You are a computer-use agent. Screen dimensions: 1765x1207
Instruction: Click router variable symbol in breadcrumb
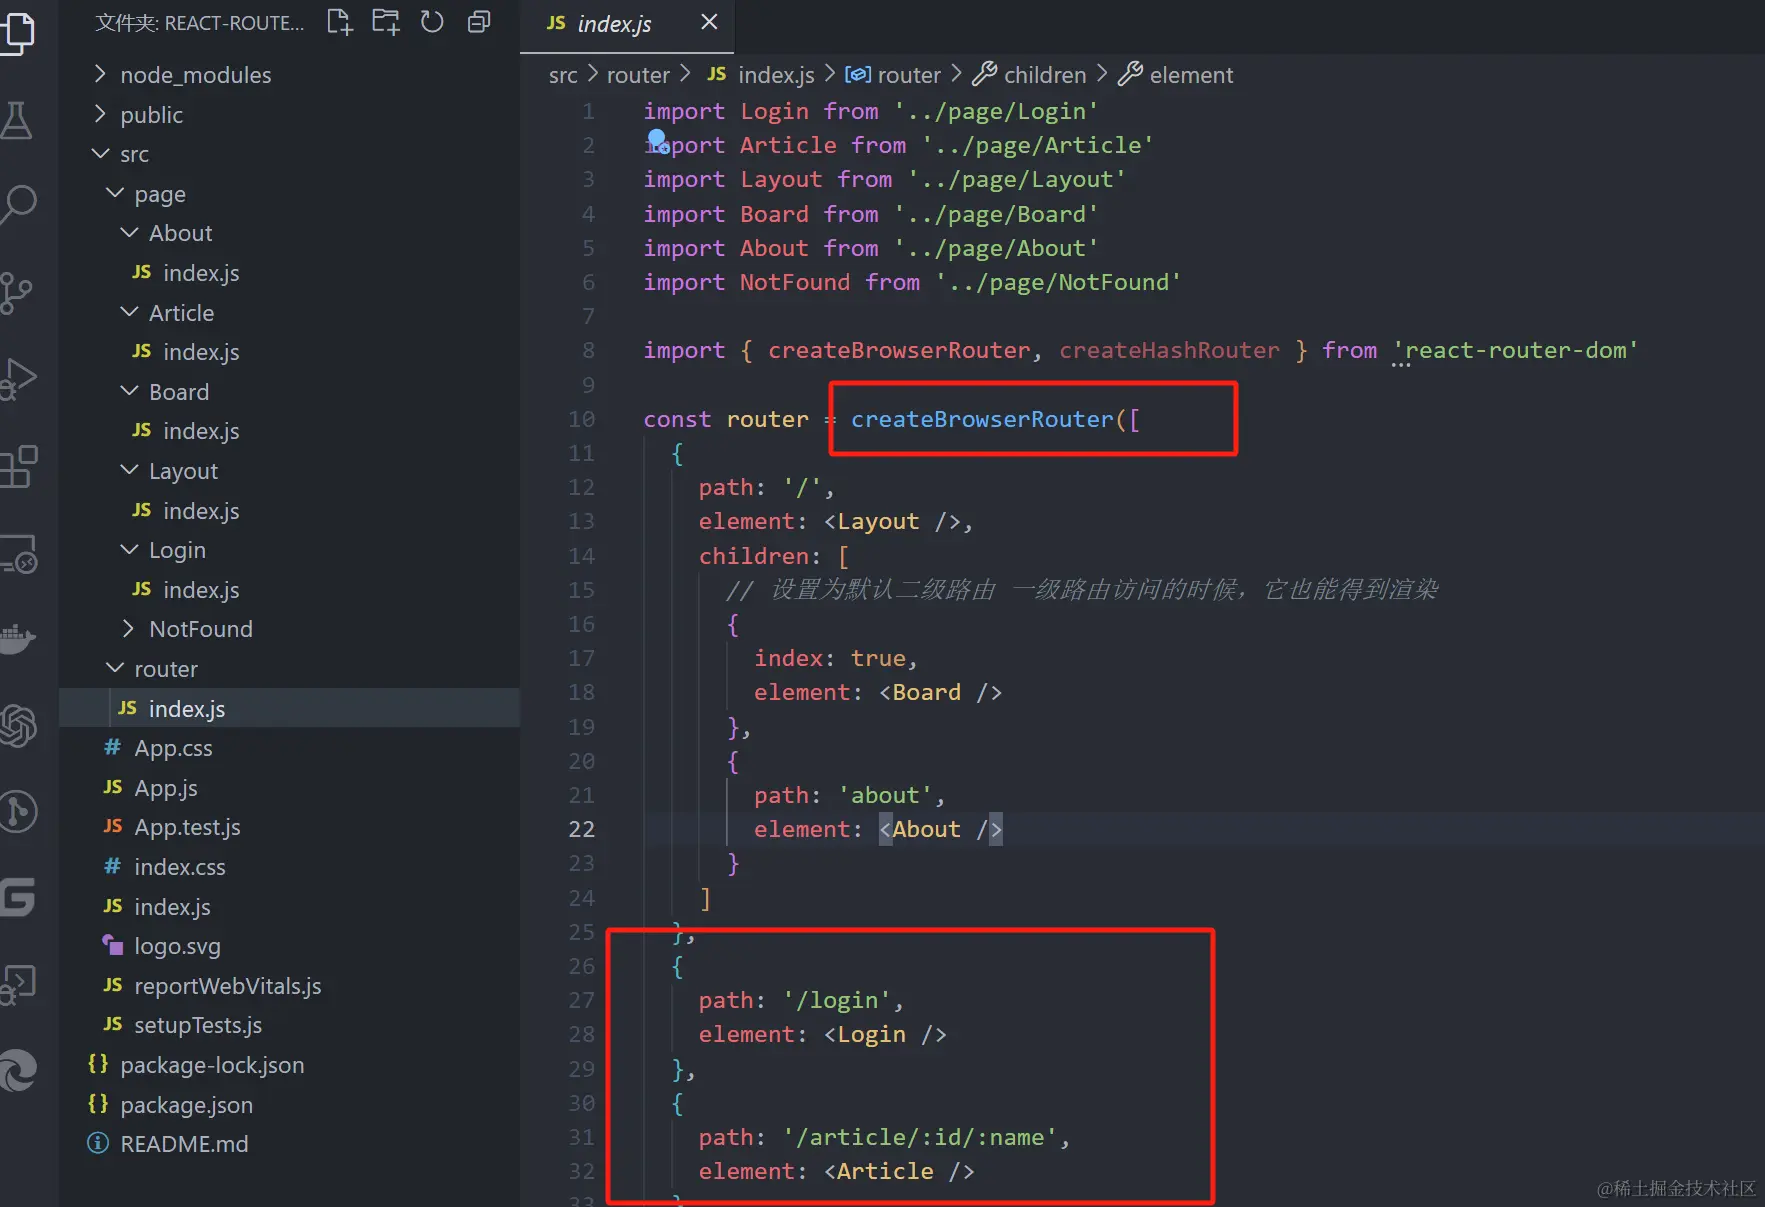click(892, 75)
